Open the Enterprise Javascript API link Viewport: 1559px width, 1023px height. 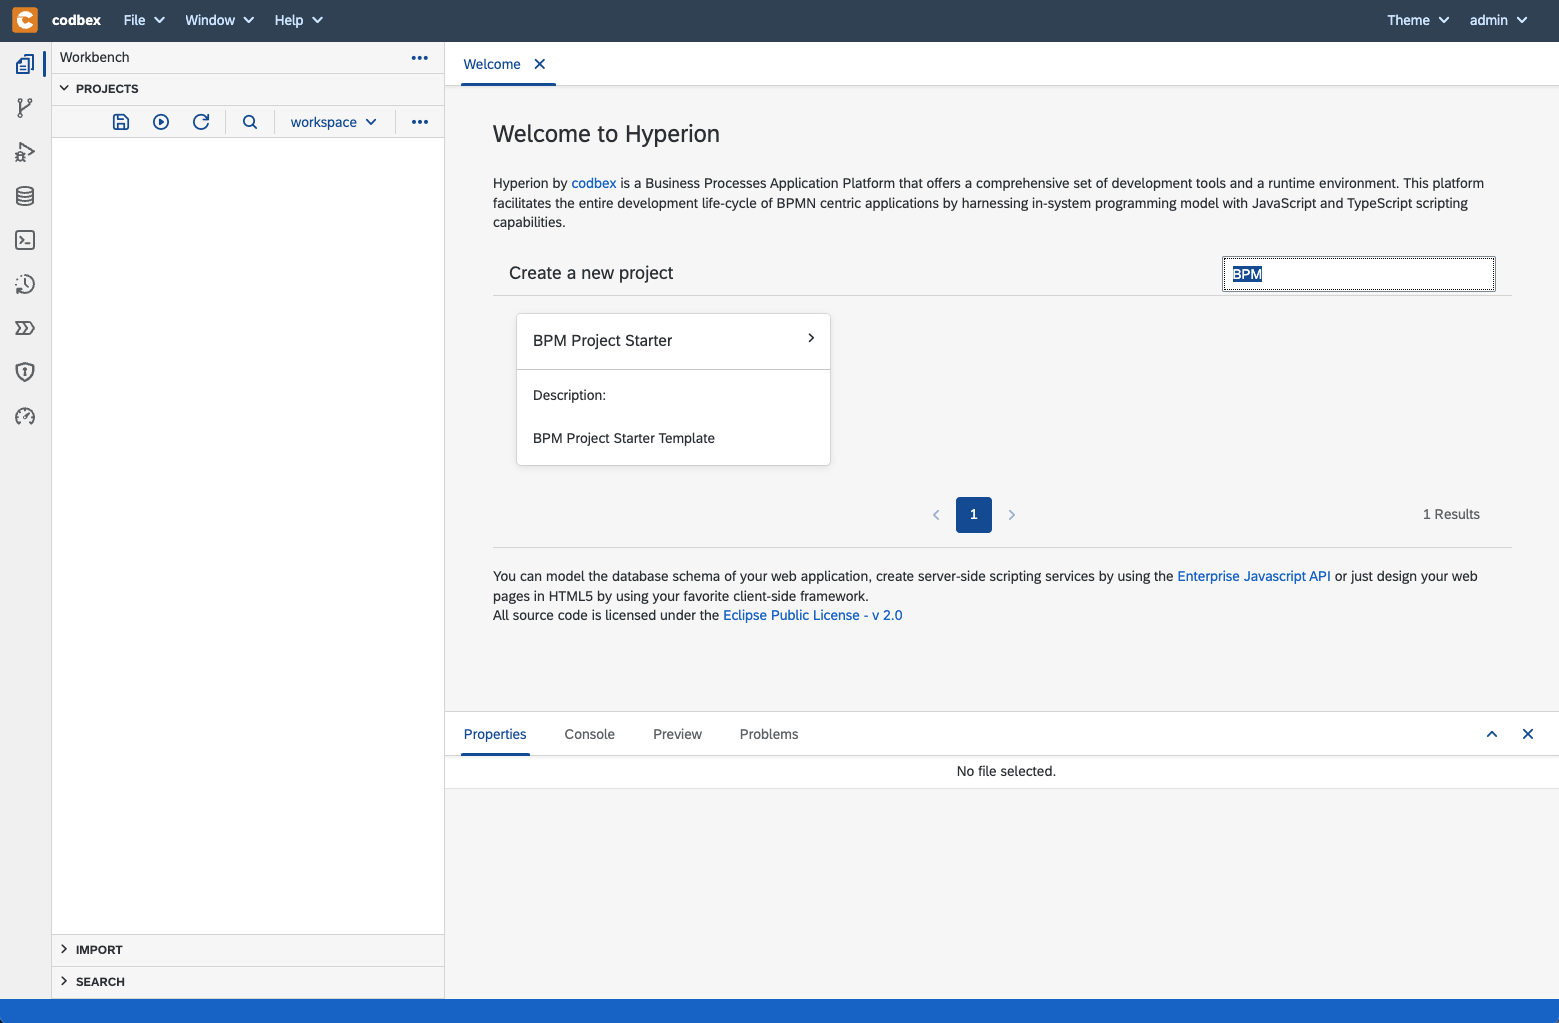tap(1254, 576)
